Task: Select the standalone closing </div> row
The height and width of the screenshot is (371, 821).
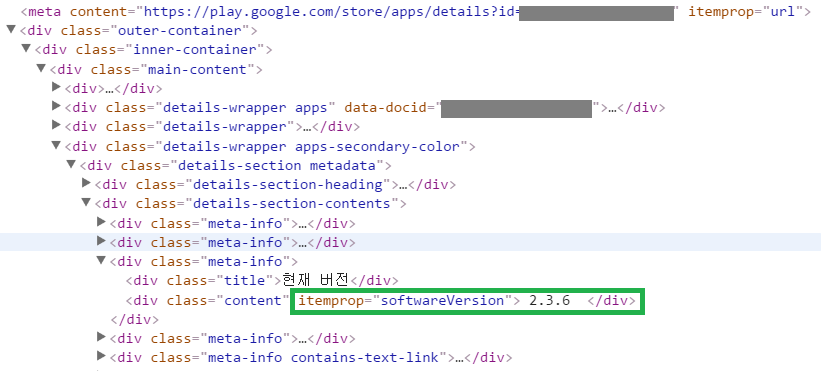Action: pos(135,320)
